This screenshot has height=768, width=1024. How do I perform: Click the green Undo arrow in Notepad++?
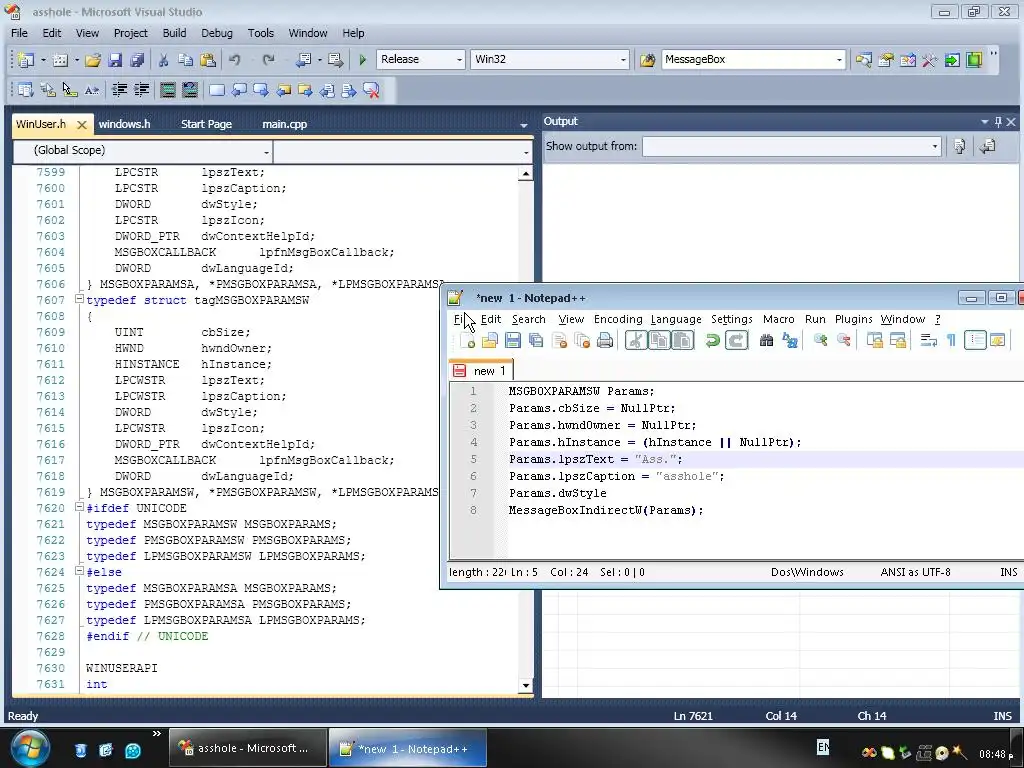point(712,340)
